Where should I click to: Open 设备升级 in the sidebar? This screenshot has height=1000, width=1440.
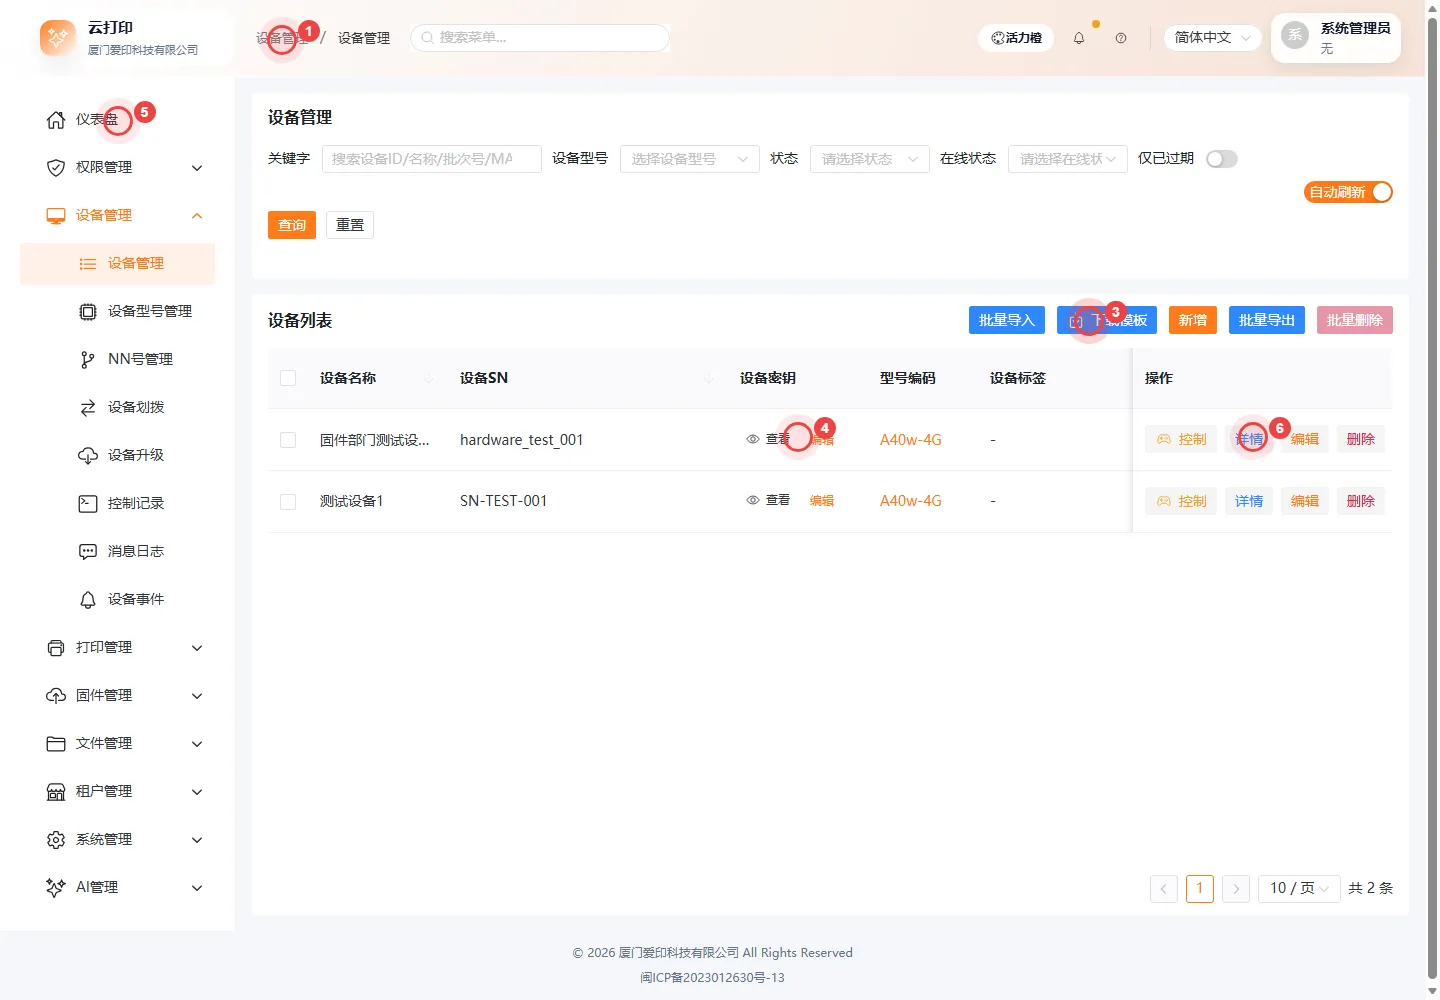point(118,455)
